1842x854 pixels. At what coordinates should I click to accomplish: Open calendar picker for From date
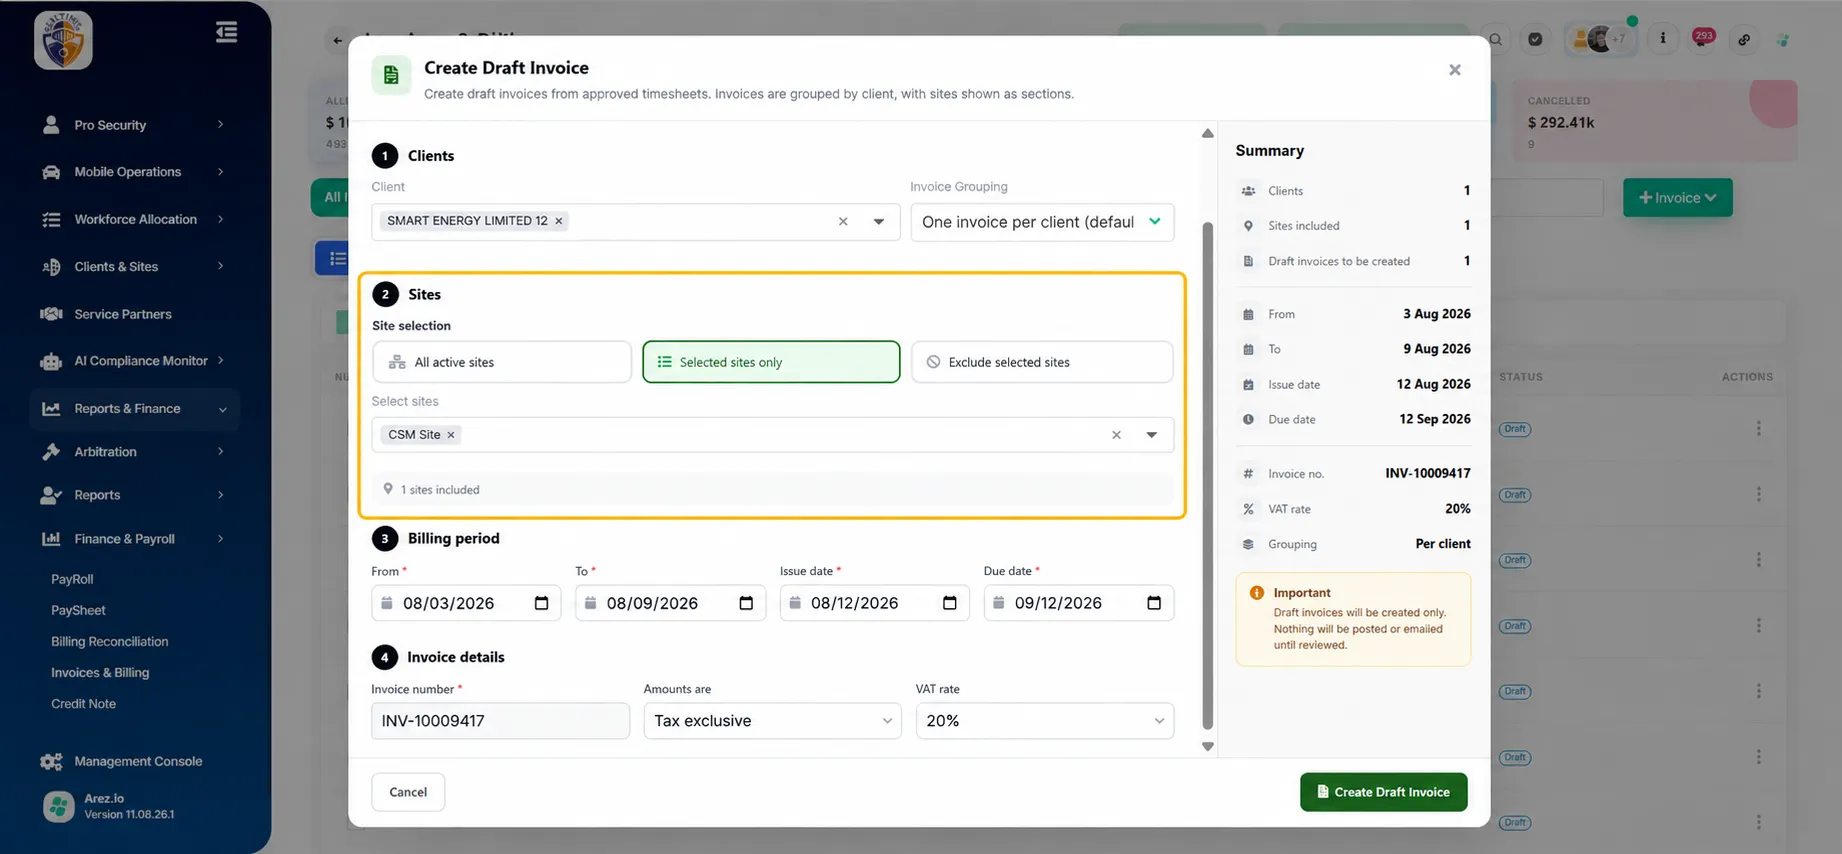(542, 603)
